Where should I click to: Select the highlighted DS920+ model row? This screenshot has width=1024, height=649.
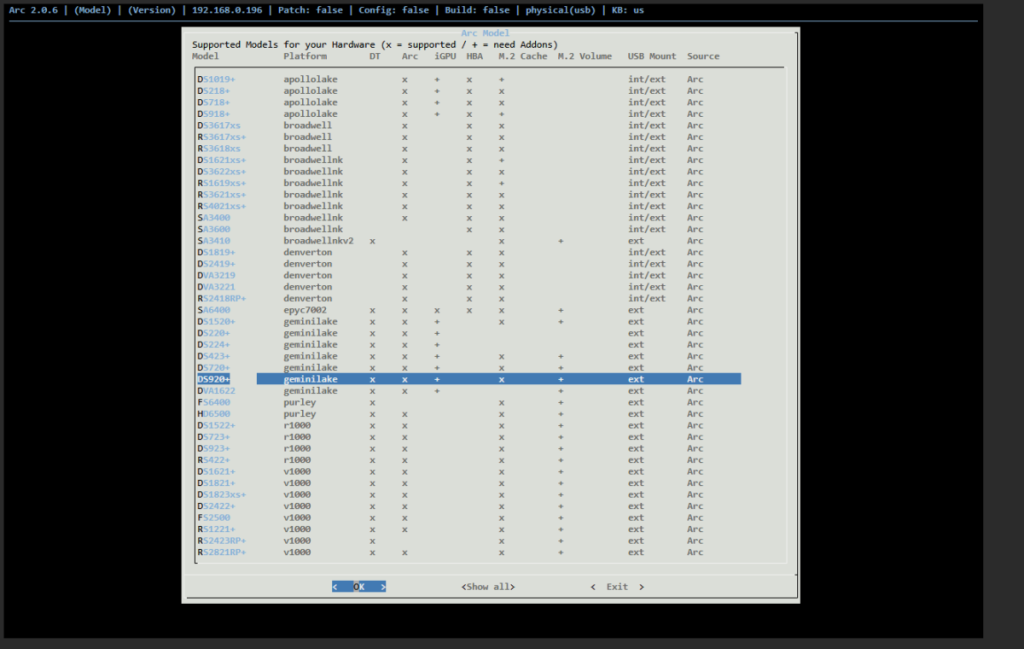point(214,380)
